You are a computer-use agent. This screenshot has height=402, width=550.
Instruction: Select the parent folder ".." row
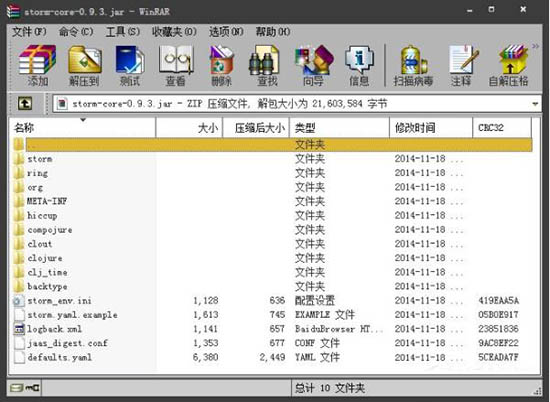pyautogui.click(x=273, y=145)
